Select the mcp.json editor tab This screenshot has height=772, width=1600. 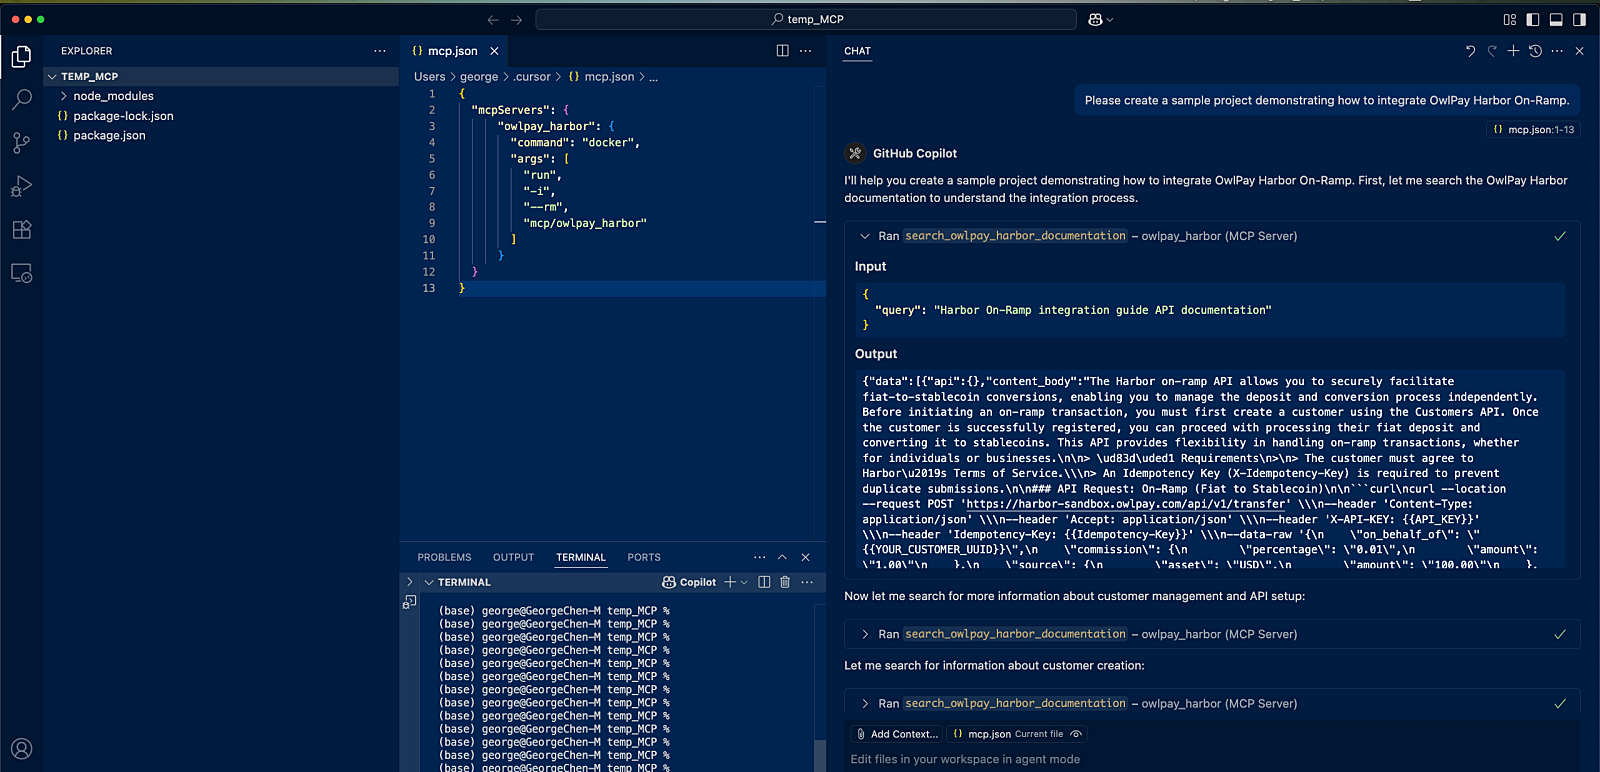click(x=453, y=51)
